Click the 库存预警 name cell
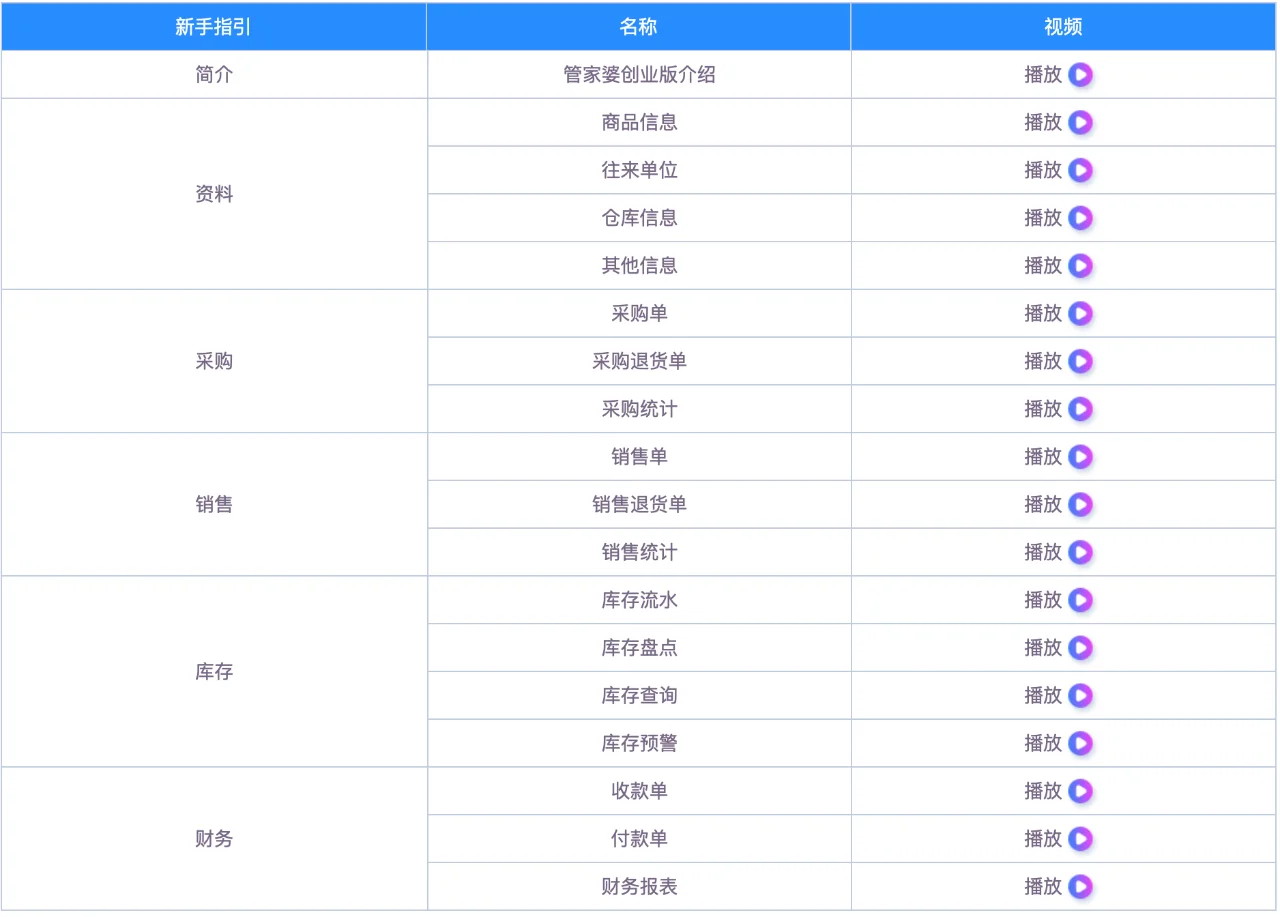 pyautogui.click(x=639, y=743)
